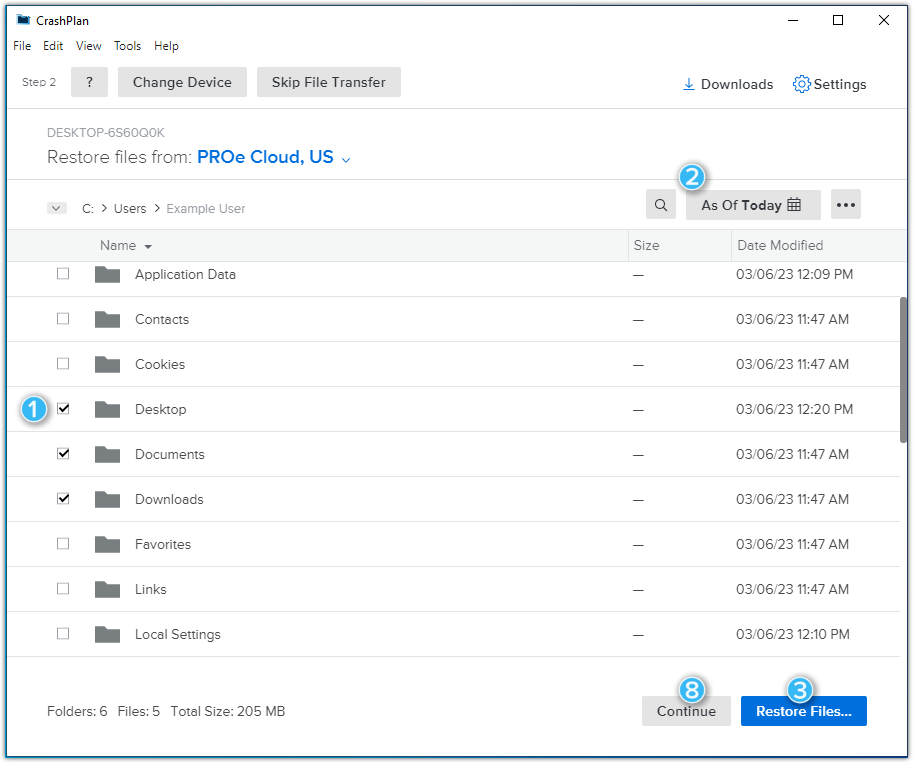913x763 pixels.
Task: Click the Application Data folder name
Action: point(185,274)
